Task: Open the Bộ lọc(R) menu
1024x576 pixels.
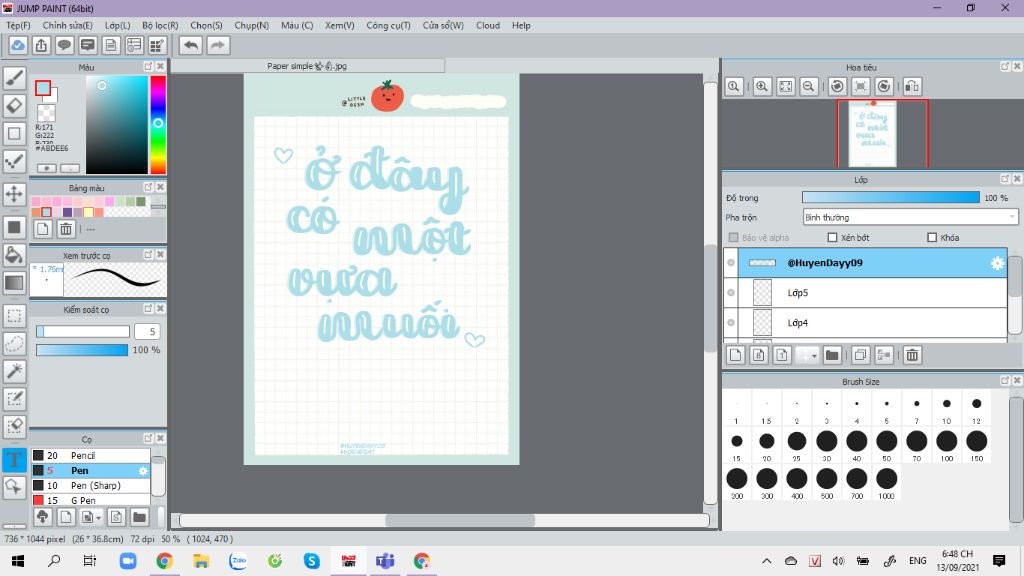Action: (x=160, y=25)
